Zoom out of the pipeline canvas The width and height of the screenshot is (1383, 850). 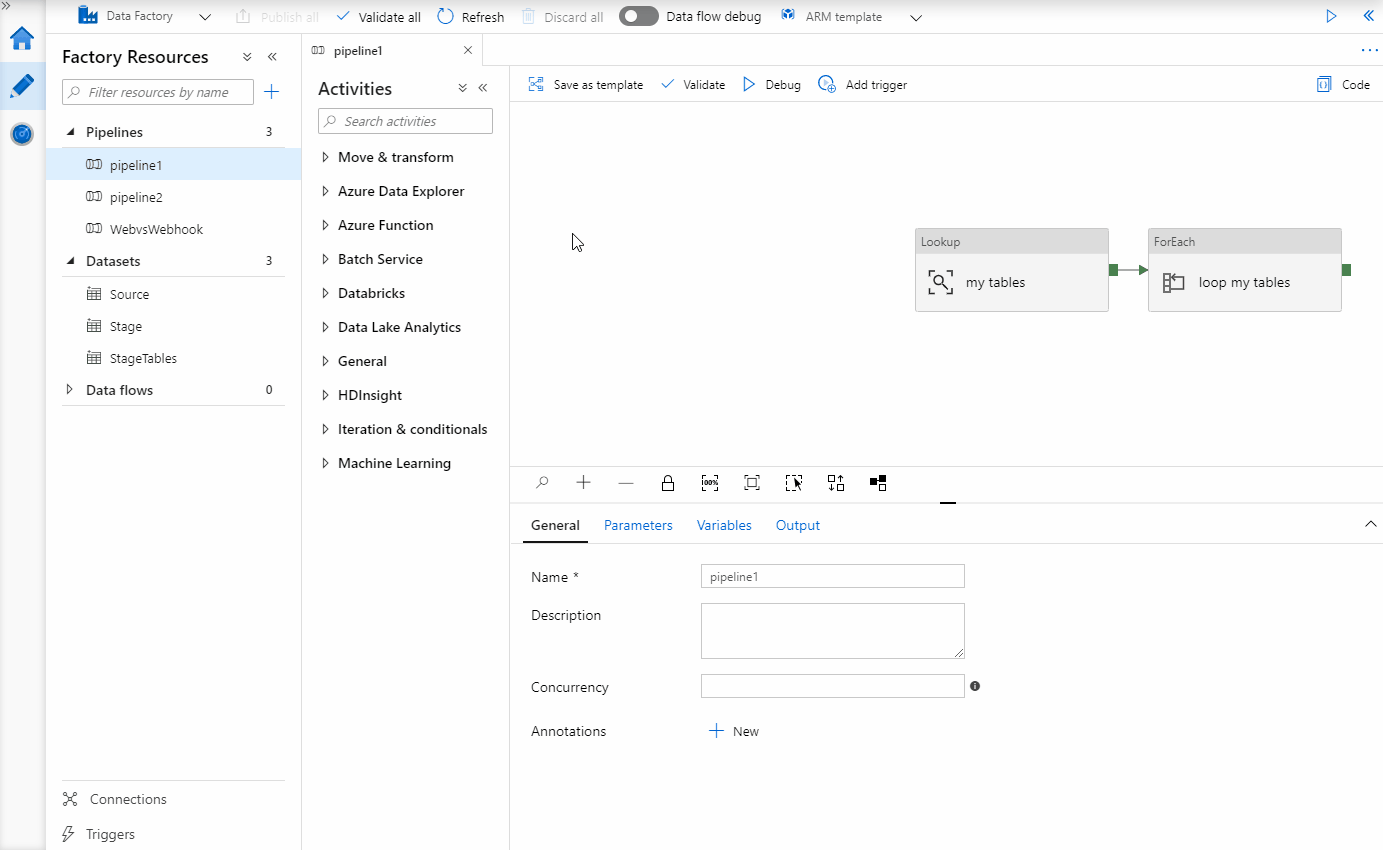[626, 483]
